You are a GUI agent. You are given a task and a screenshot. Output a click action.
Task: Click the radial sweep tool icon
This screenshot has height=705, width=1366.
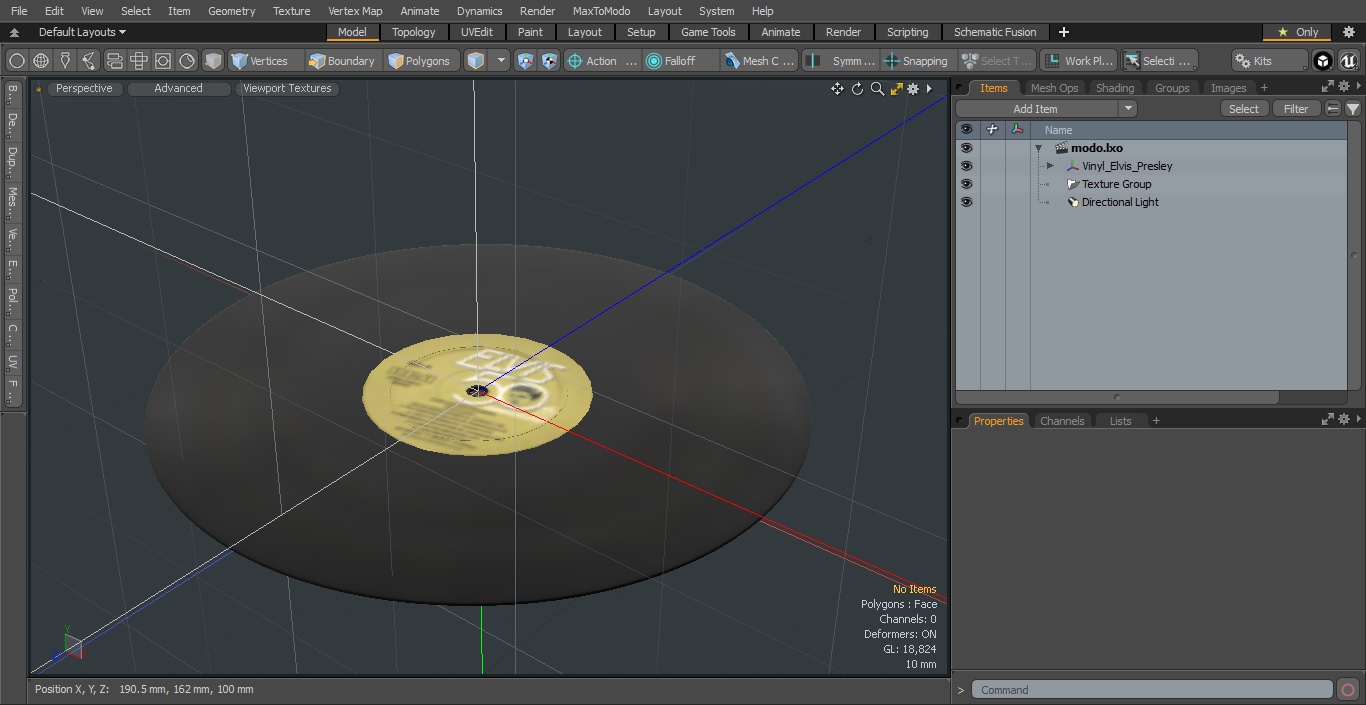tap(187, 61)
